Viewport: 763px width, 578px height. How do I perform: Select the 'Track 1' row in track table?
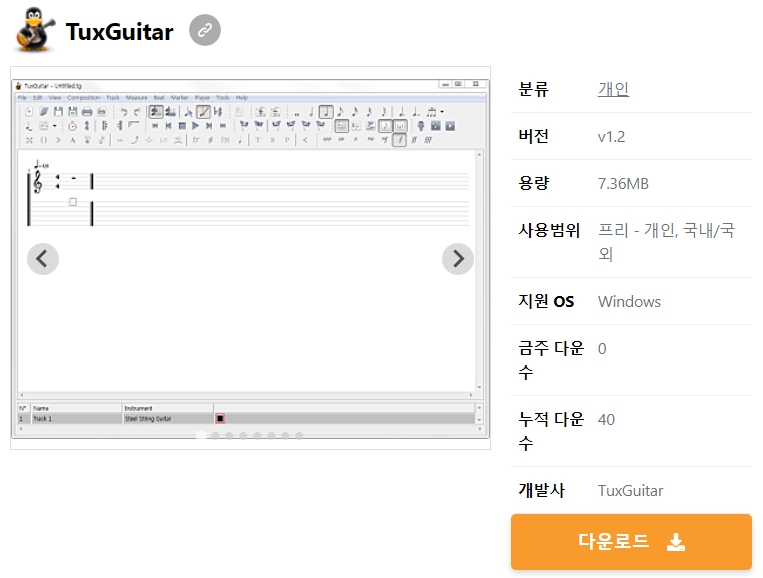tap(246, 418)
